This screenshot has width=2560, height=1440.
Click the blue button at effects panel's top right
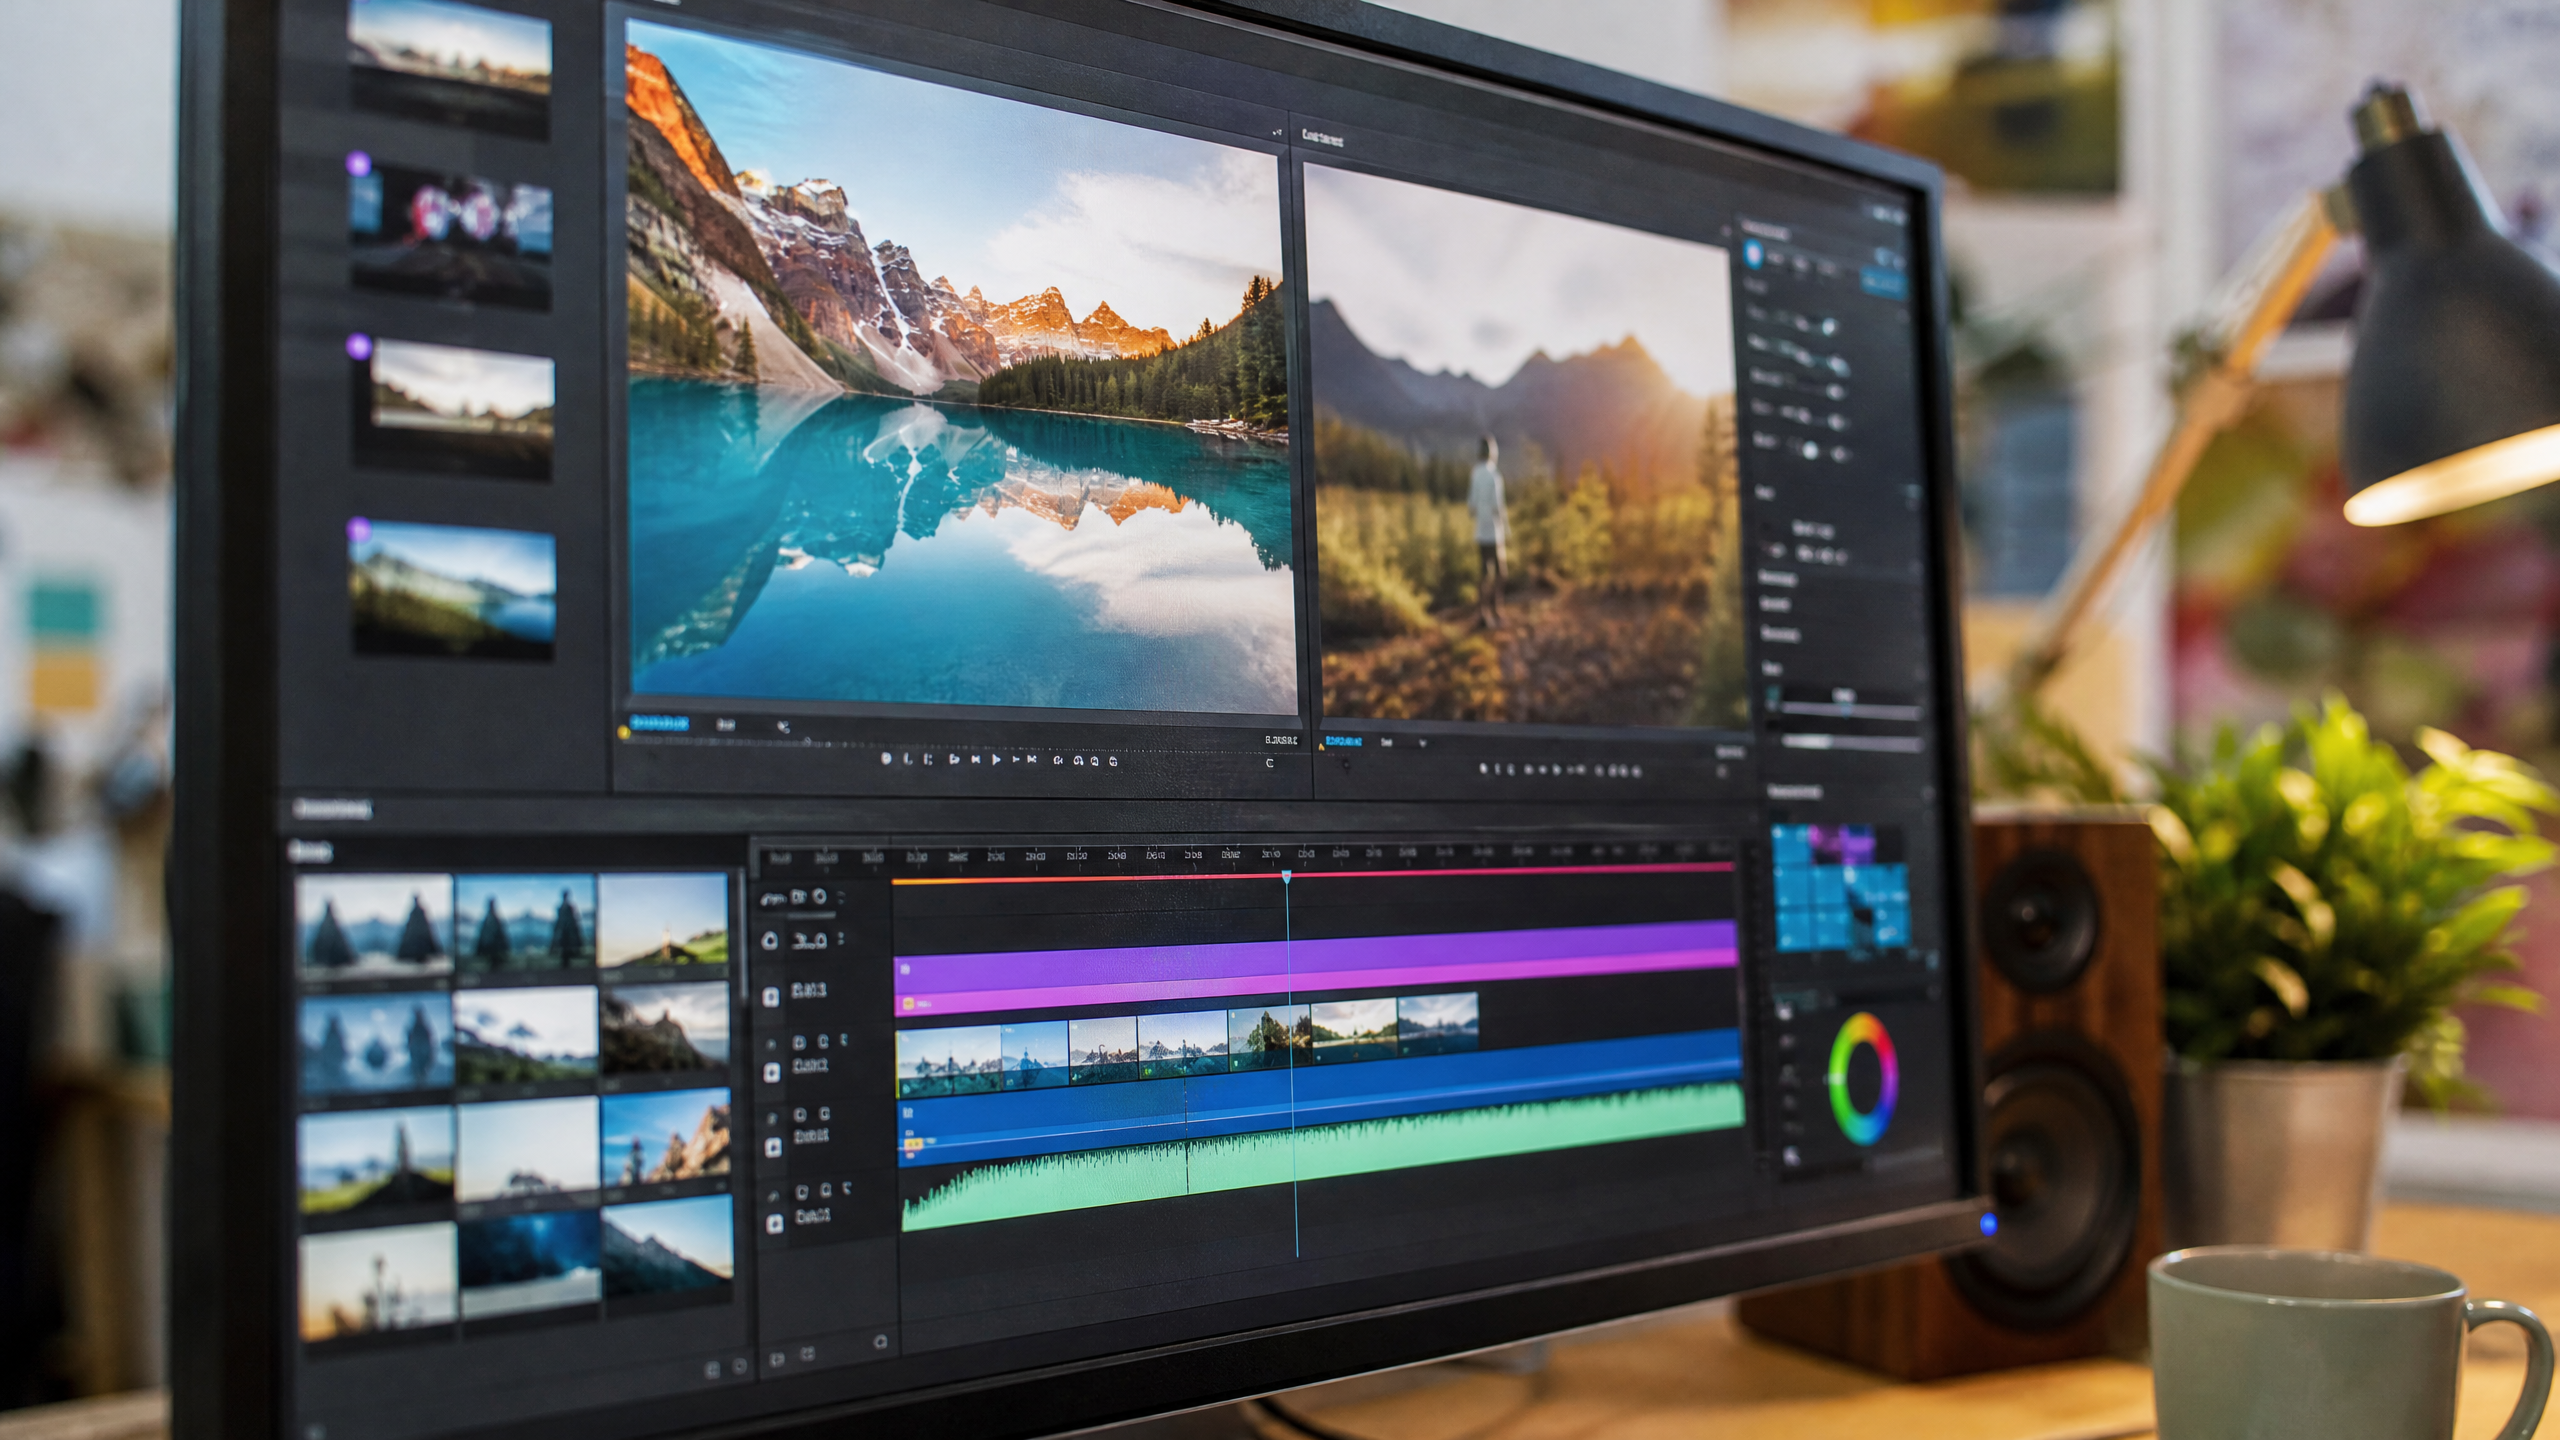(x=1882, y=283)
